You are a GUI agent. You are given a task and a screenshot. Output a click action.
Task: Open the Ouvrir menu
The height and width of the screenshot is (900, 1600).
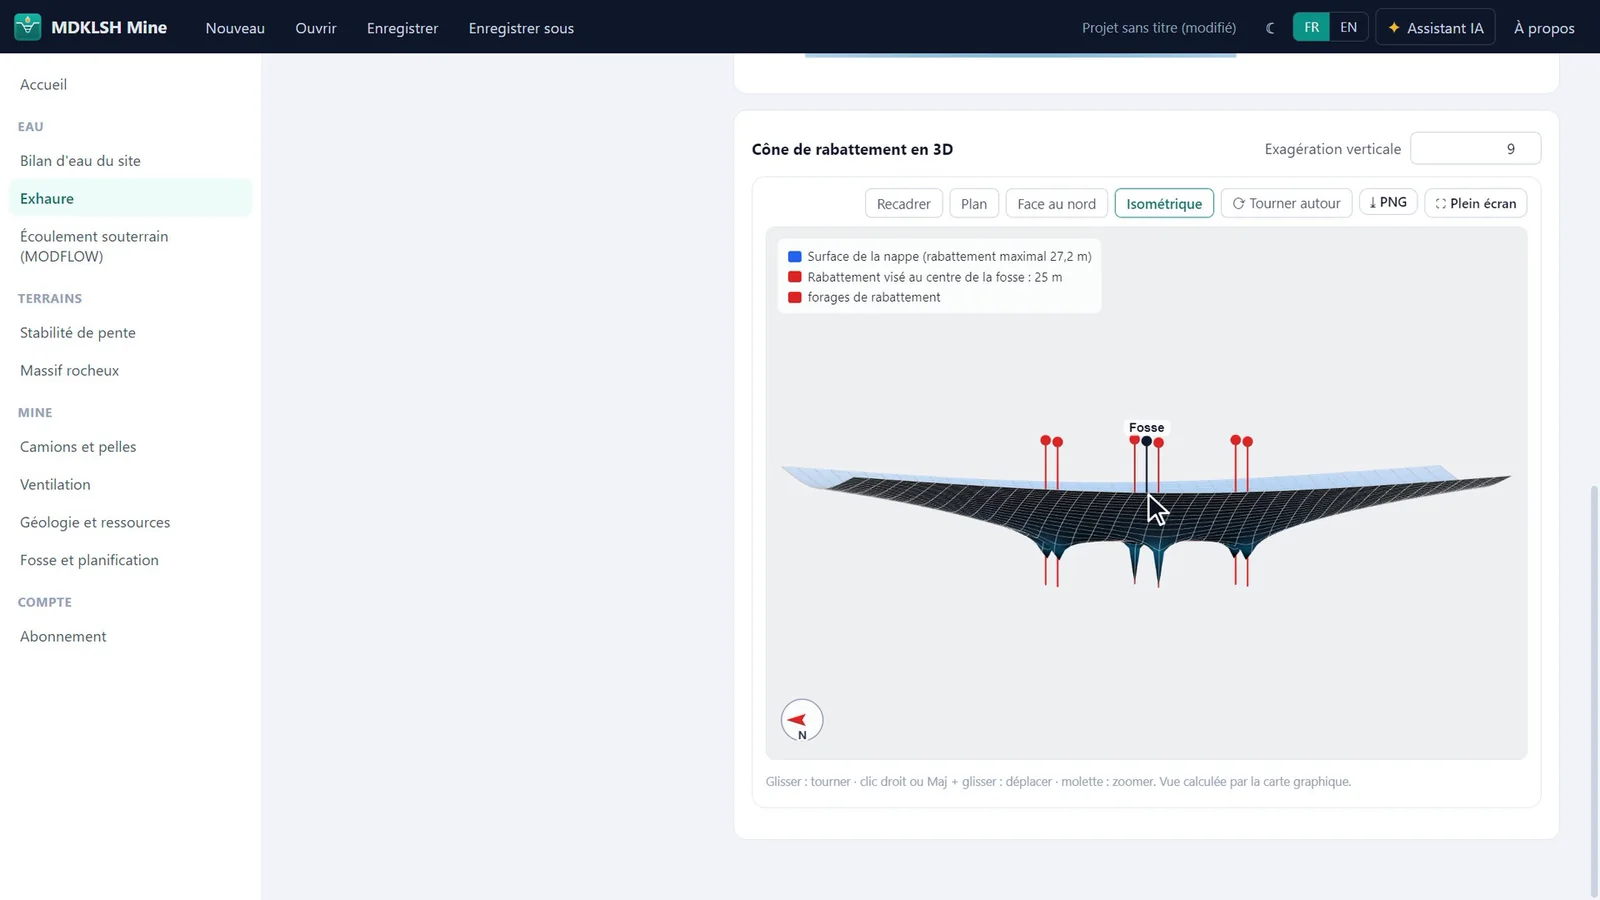316,28
